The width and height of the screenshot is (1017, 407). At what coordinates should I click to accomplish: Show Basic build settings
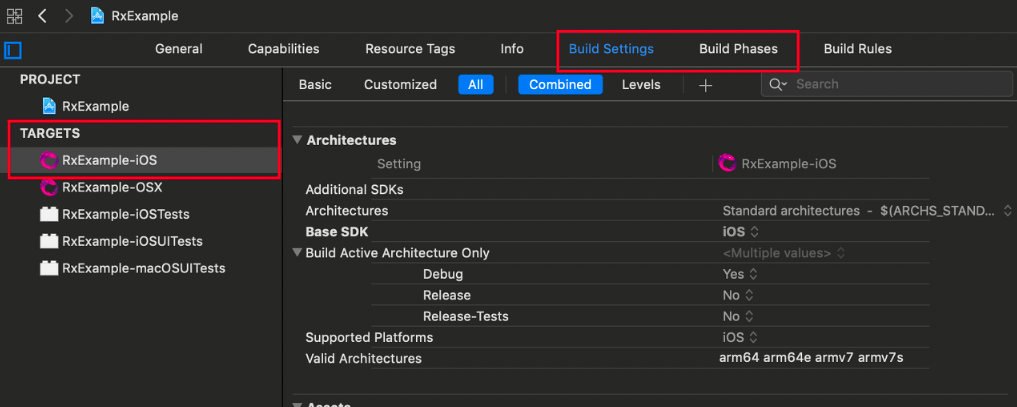(x=315, y=85)
